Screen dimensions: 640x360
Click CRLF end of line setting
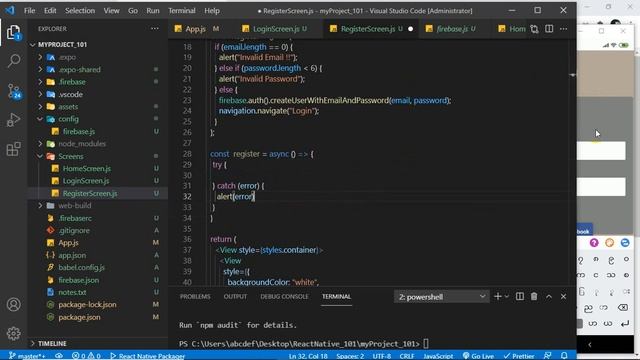[x=407, y=356]
